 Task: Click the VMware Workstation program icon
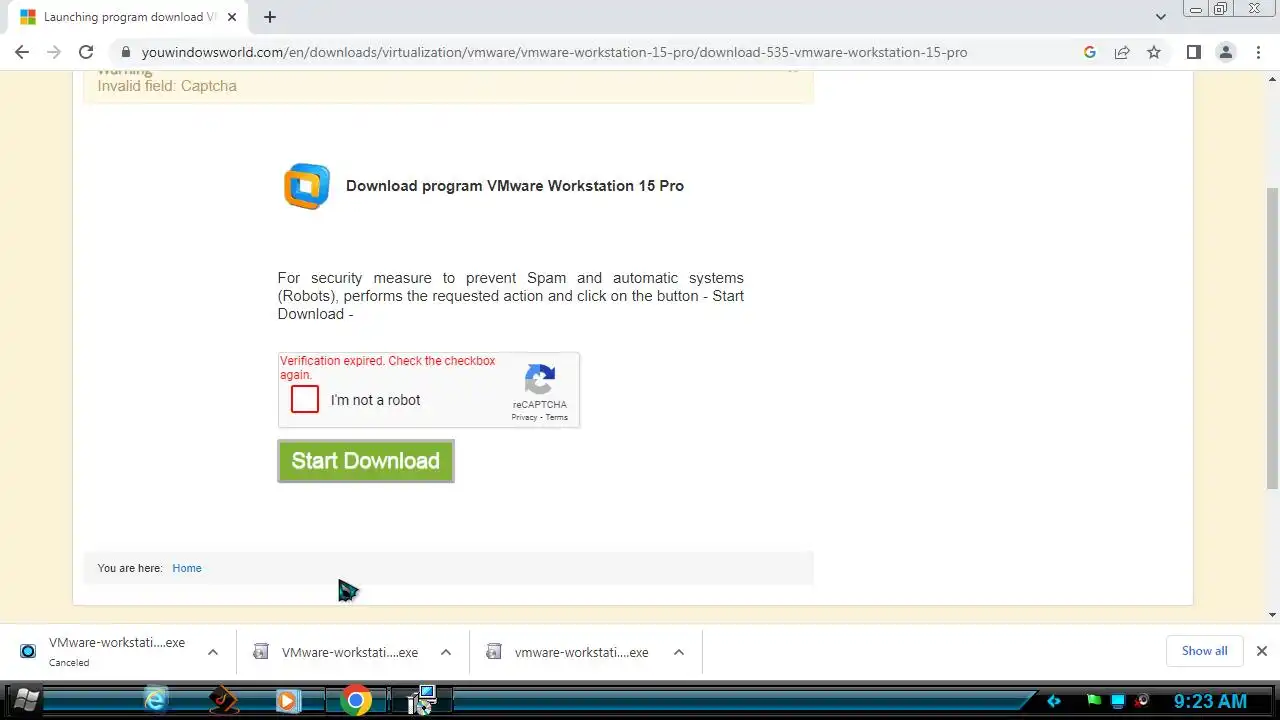click(x=307, y=186)
